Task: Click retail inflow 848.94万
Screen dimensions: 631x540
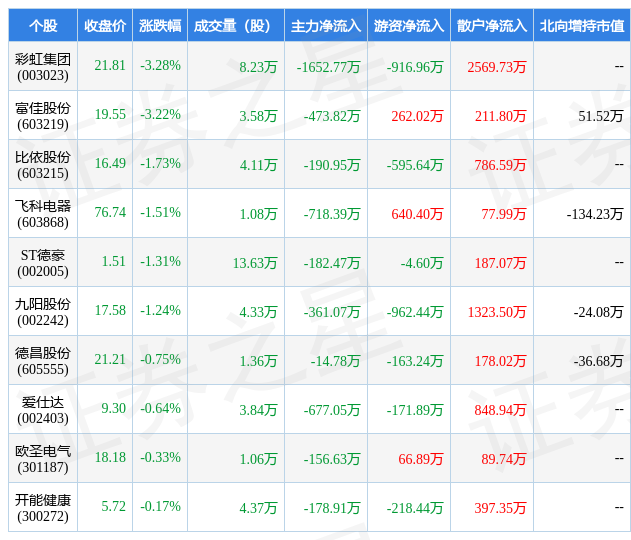Action: 500,410
